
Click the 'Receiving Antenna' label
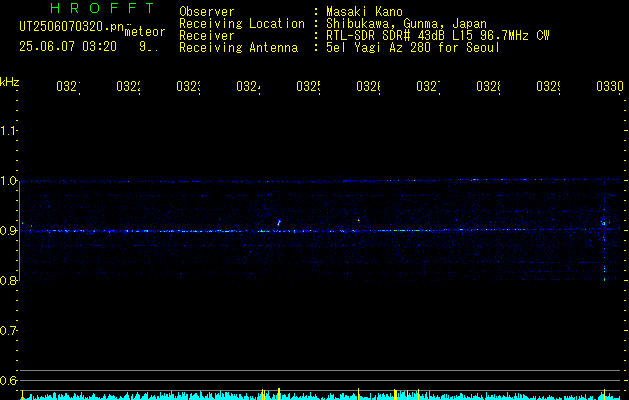(x=239, y=48)
